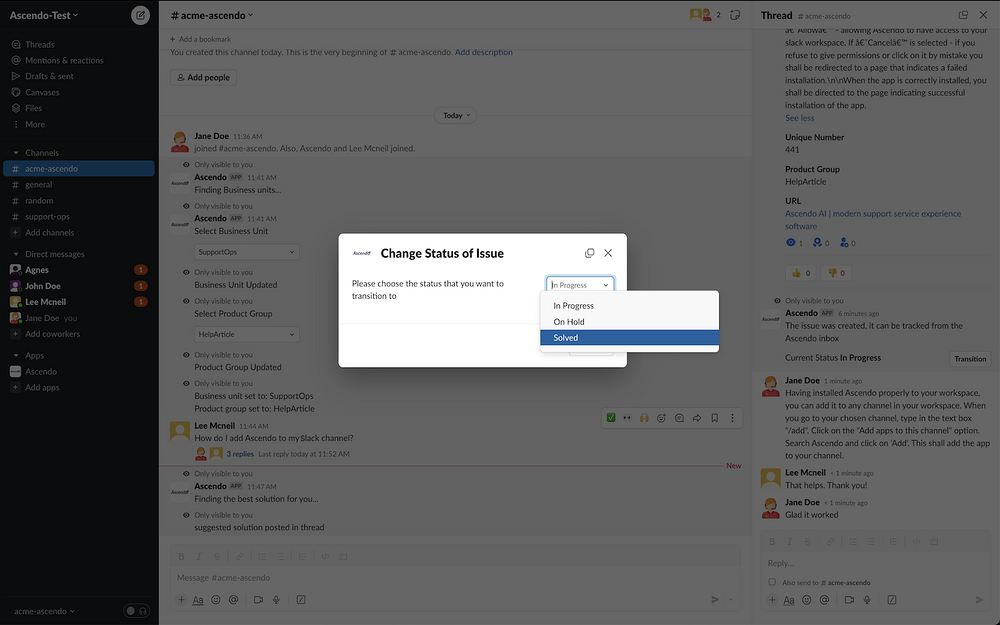Open emoji picker in channel composer
Viewport: 1000px width, 625px height.
point(216,599)
